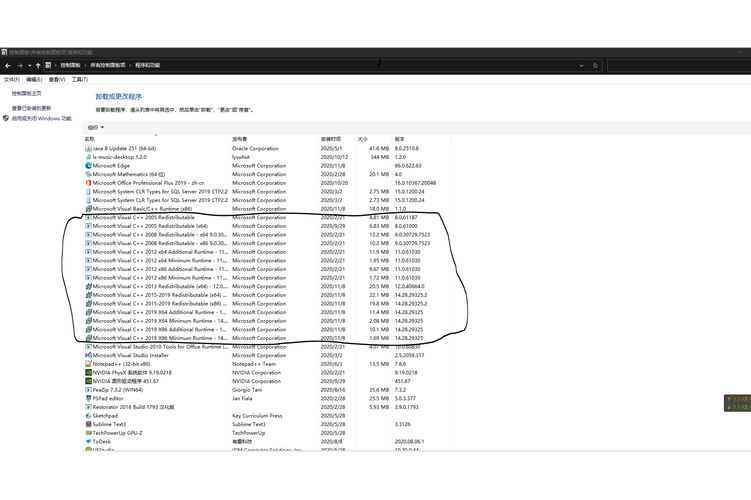Open the address bar history dropdown arrow
The height and width of the screenshot is (500, 751).
(581, 66)
